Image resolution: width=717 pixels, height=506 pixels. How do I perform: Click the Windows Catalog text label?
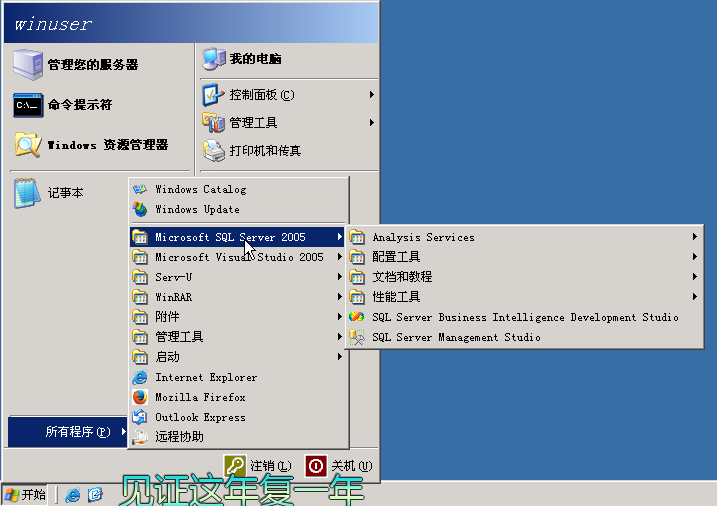(201, 189)
